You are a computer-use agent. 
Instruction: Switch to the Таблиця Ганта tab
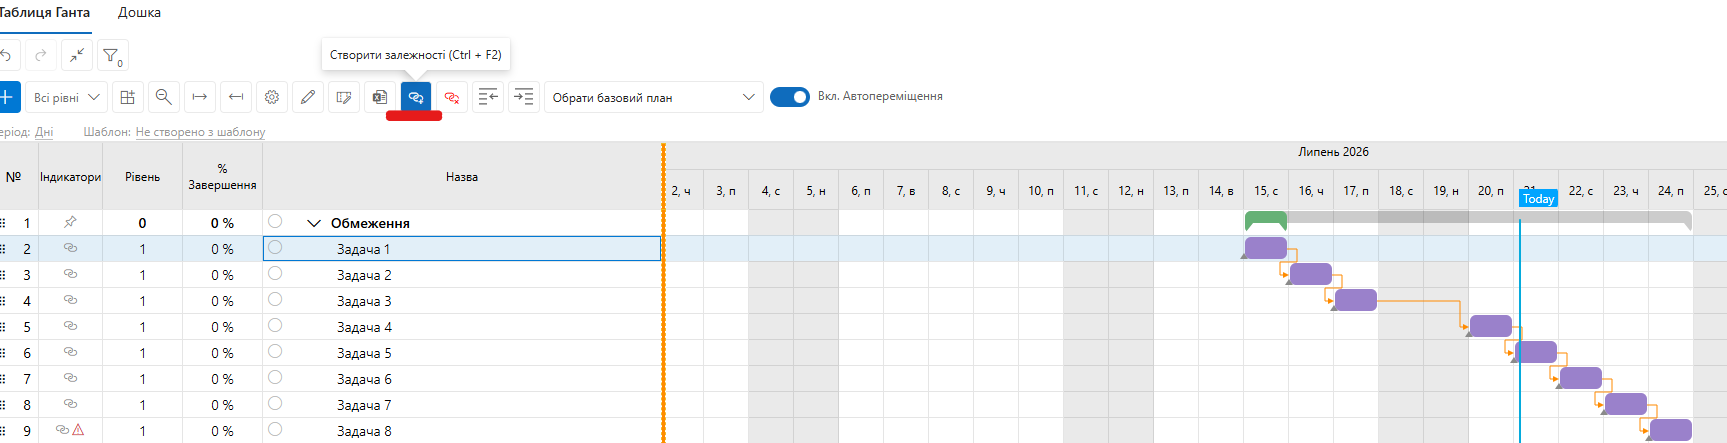point(44,12)
